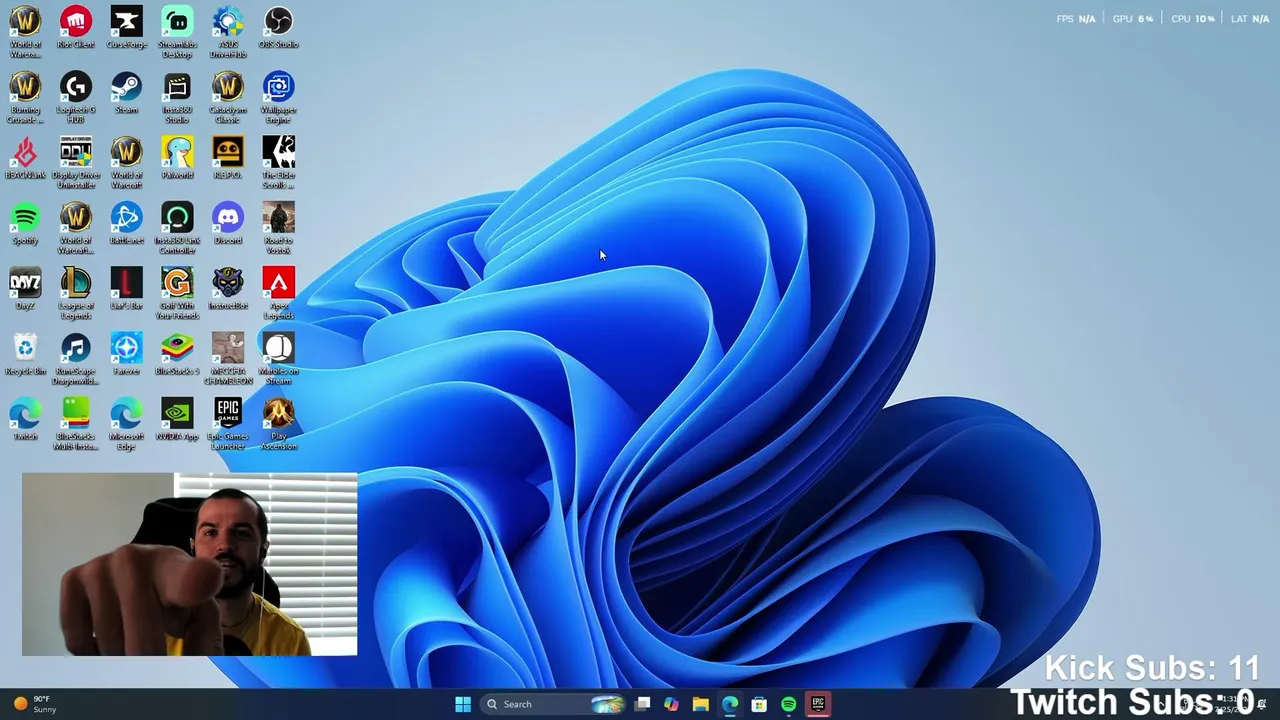Screen dimensions: 1280x720
Task: Select the Steam desktop shortcut
Action: [126, 93]
